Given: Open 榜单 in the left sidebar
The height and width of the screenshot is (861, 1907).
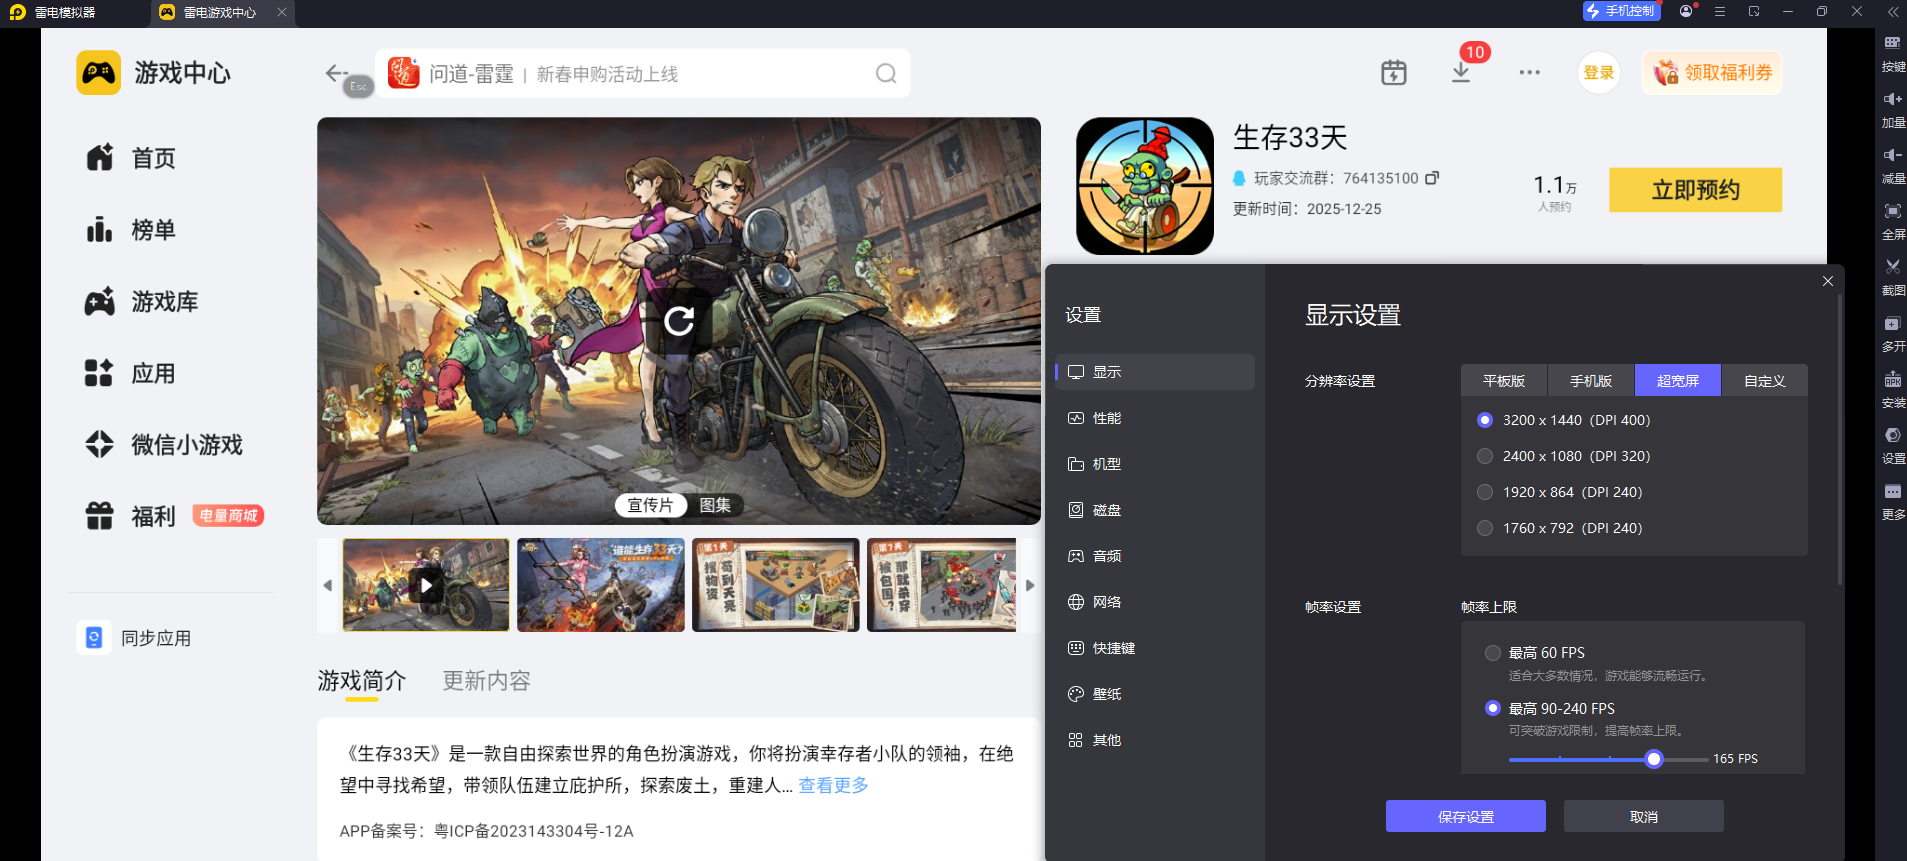Looking at the screenshot, I should [131, 230].
